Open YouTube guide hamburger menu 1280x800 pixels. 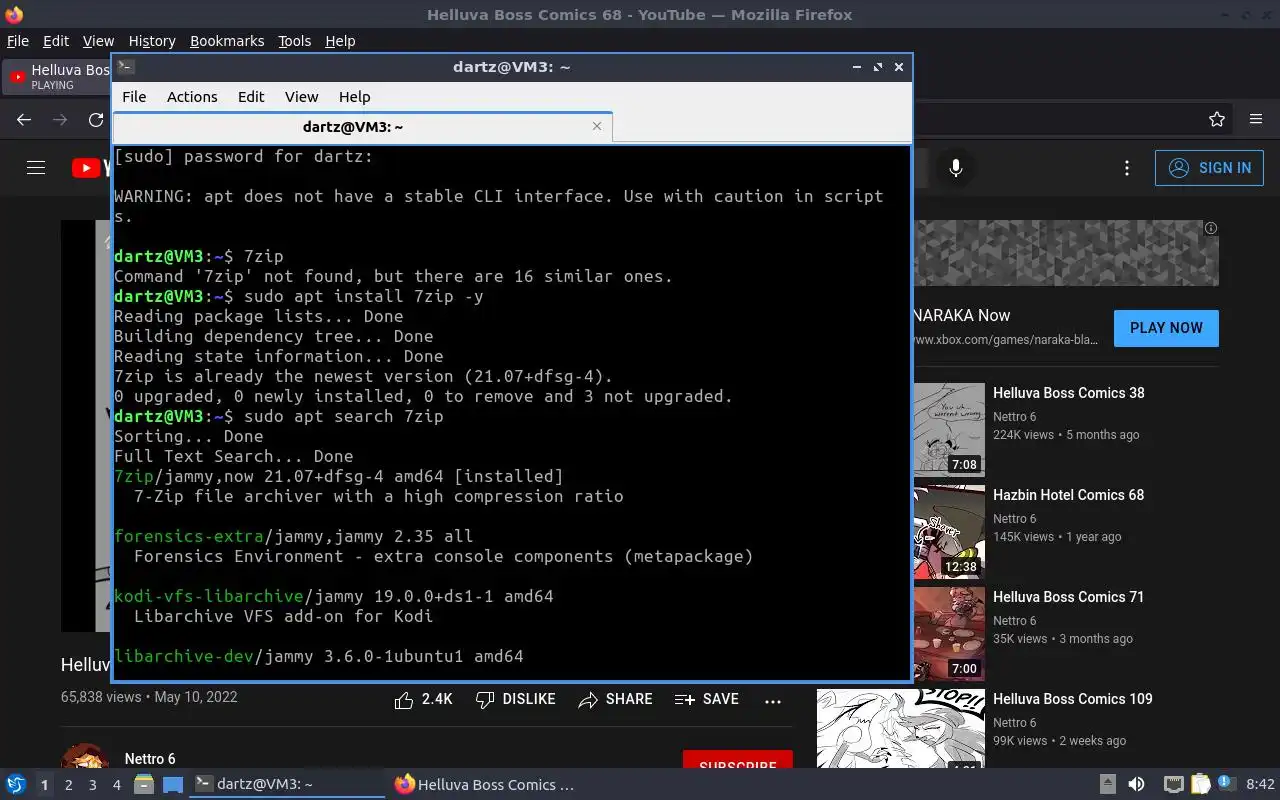36,168
